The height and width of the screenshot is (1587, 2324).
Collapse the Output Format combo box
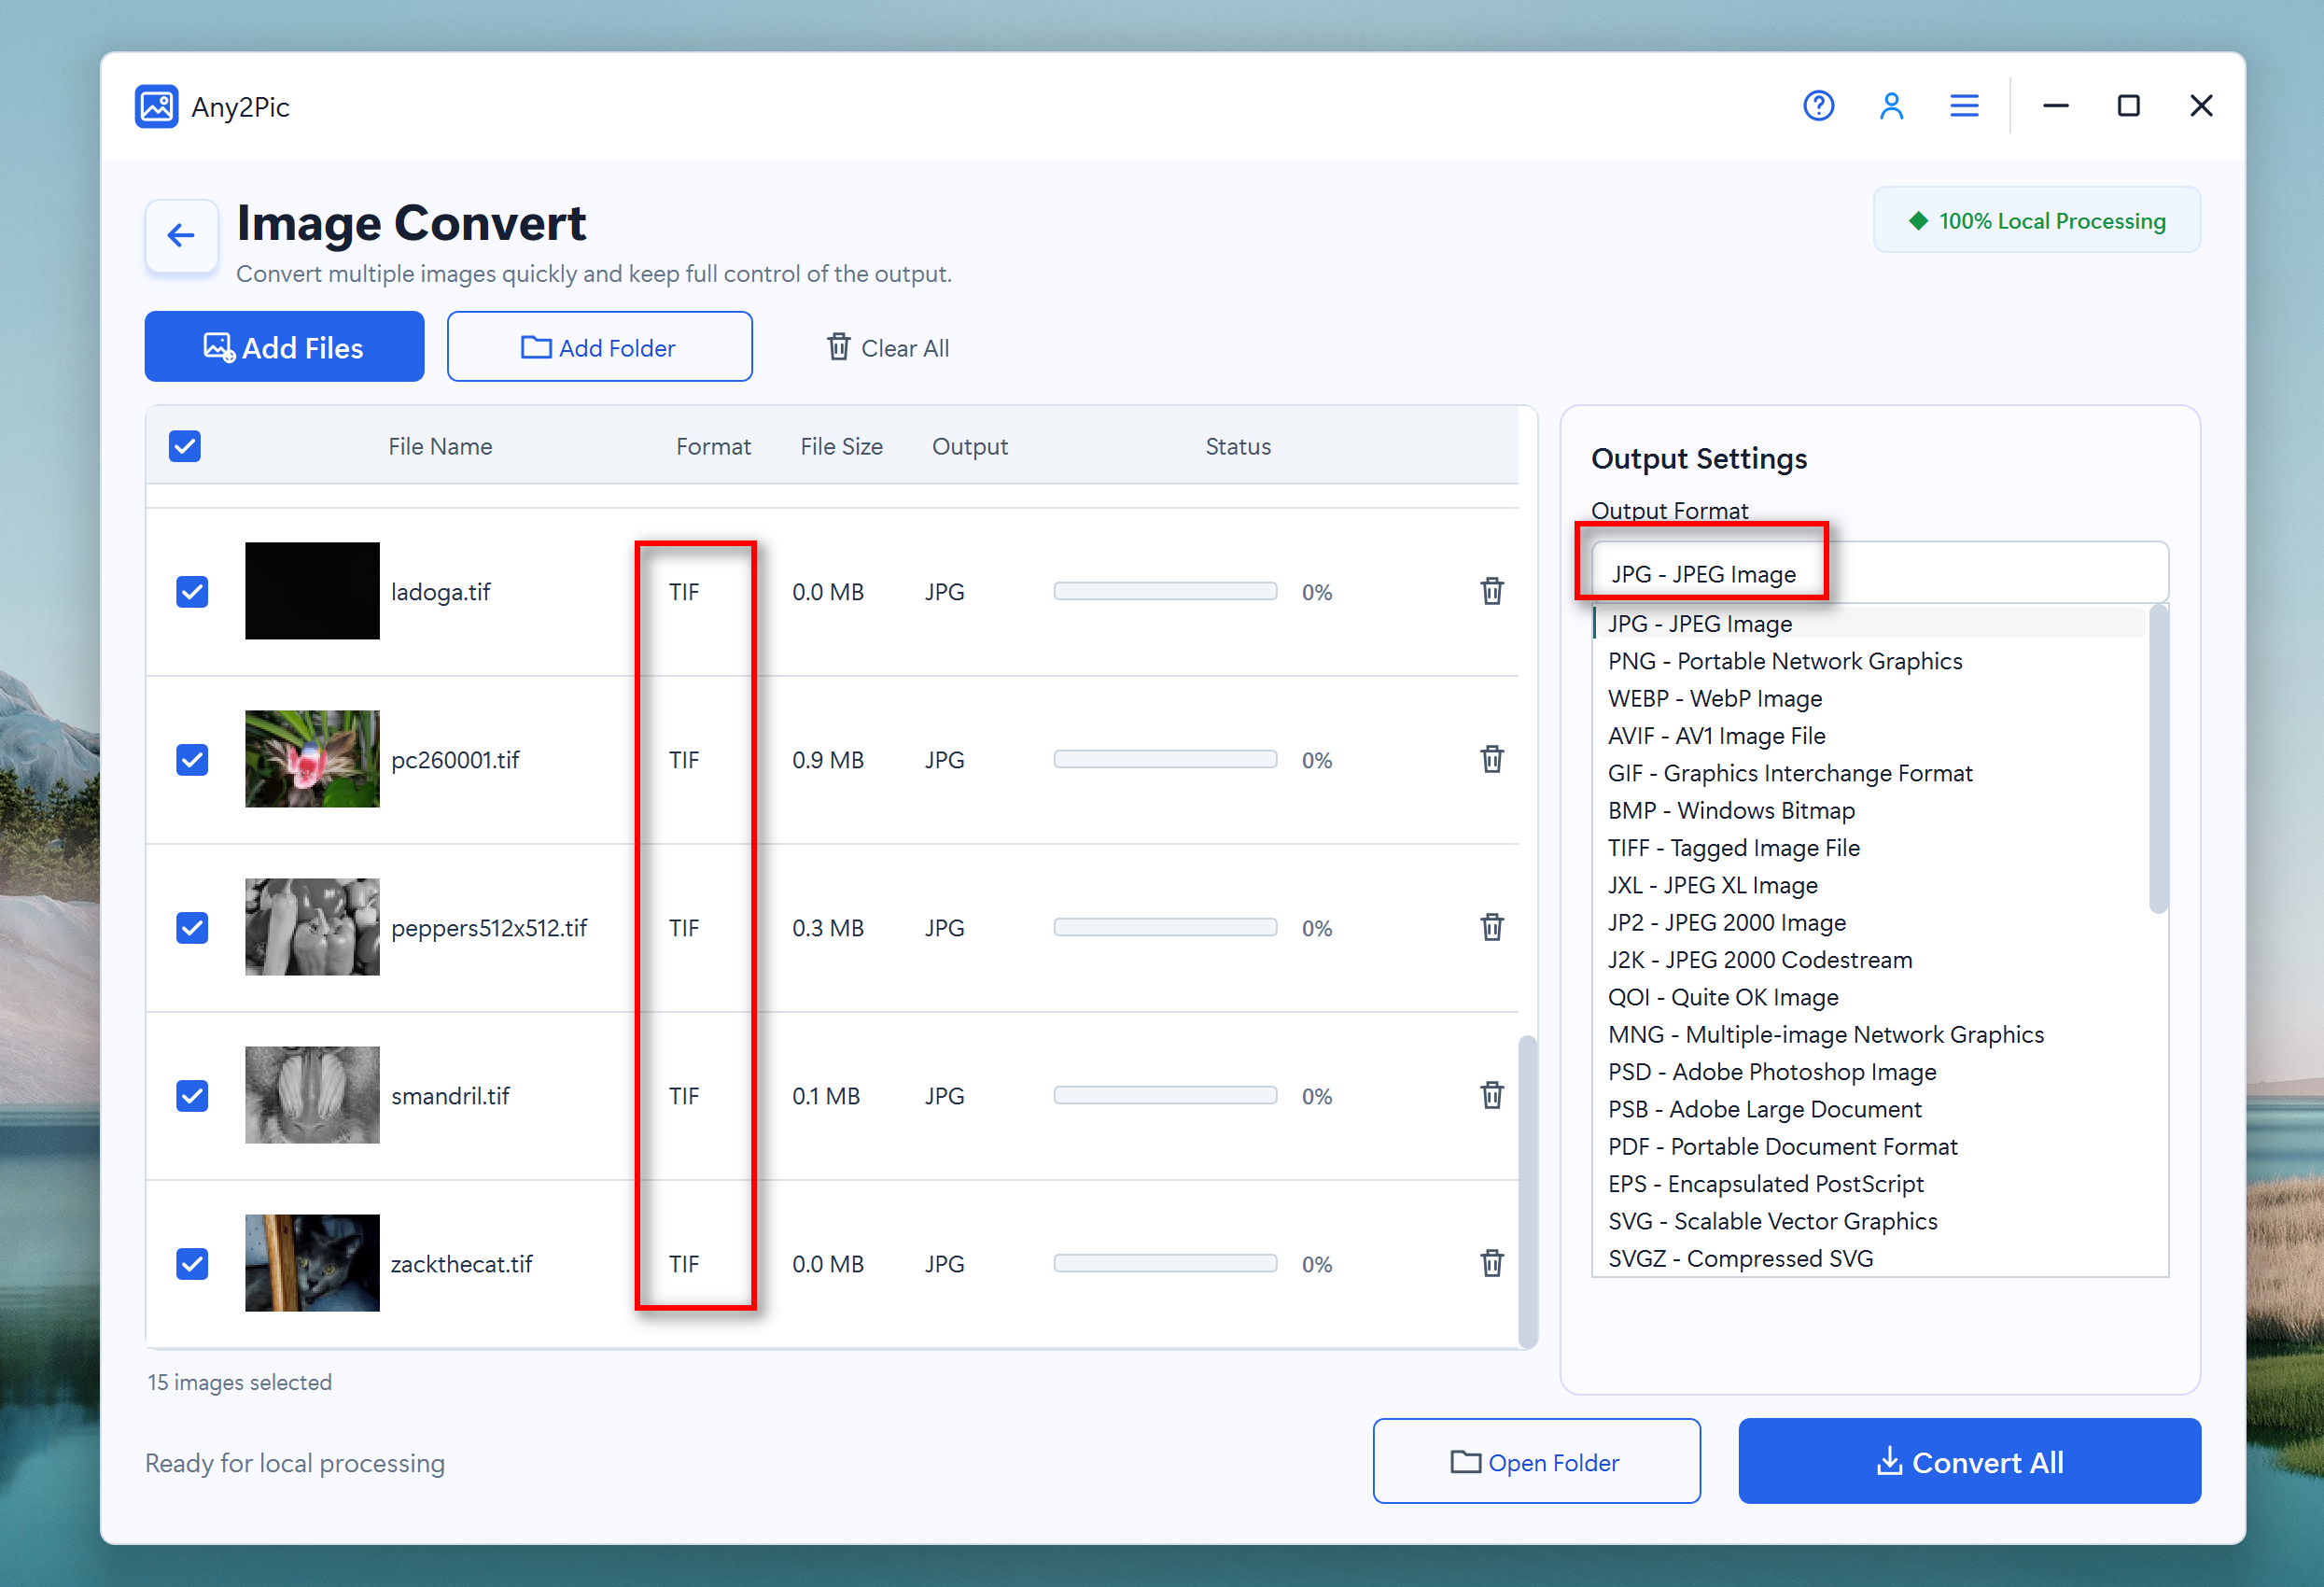[x=1880, y=573]
